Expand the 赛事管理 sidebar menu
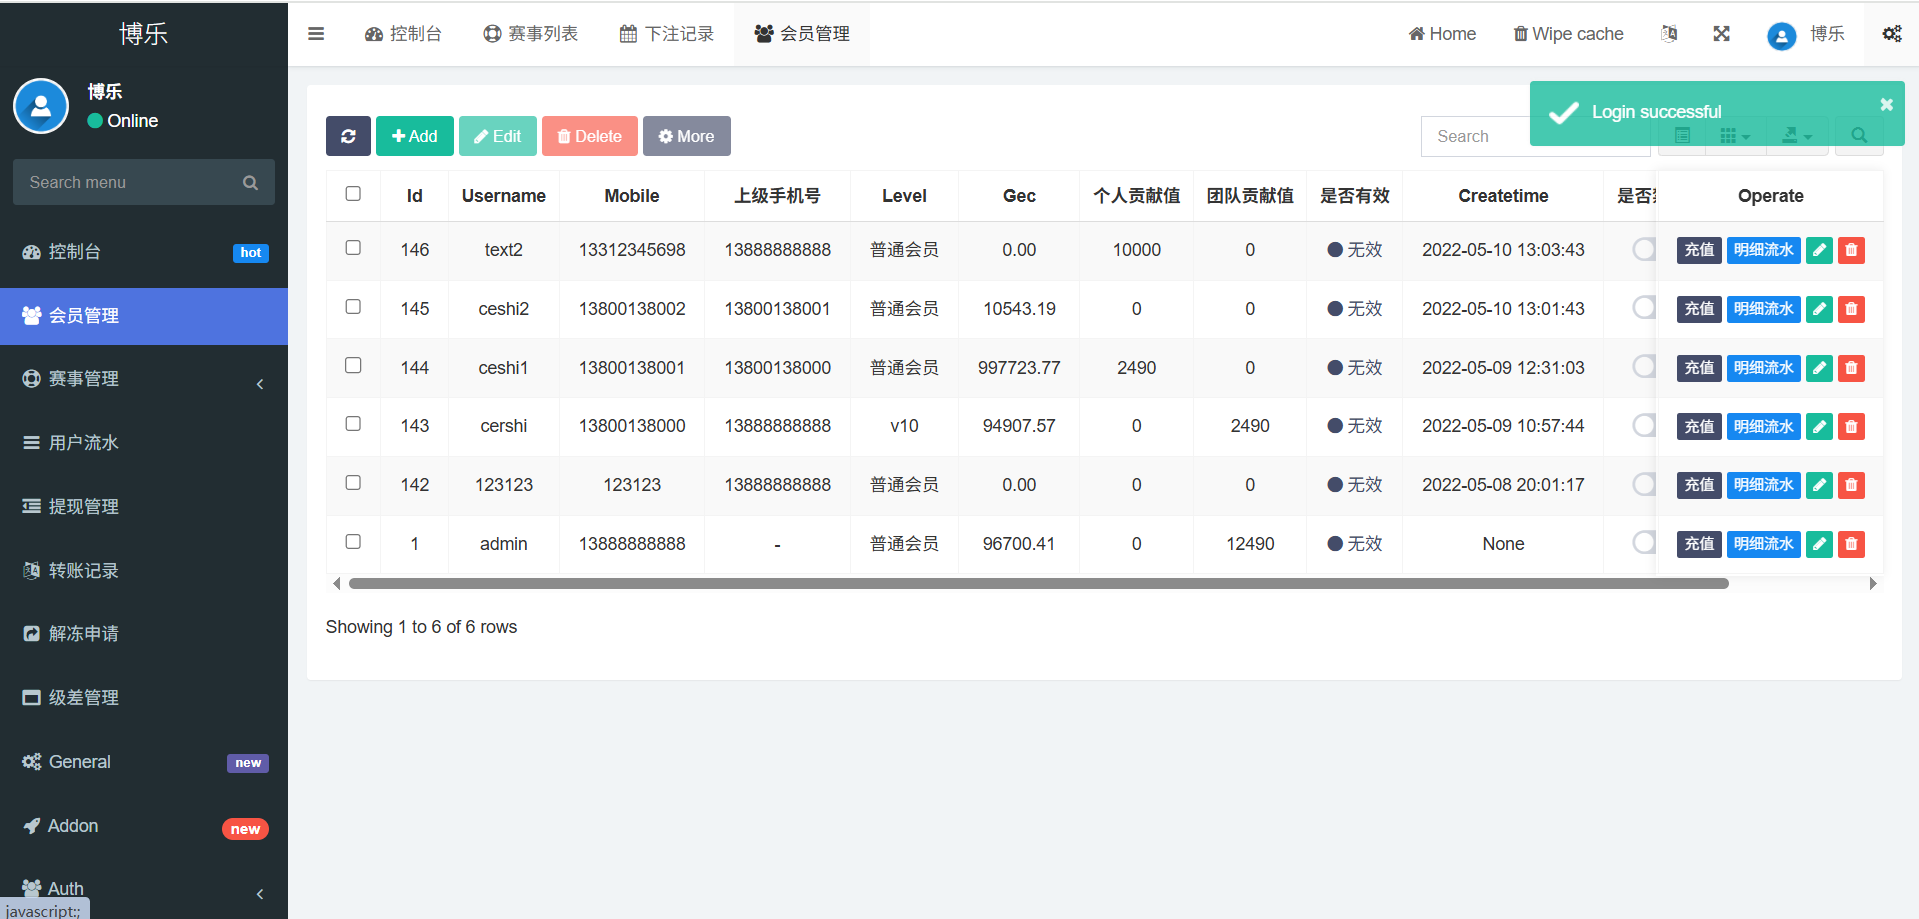Screen dimensions: 1919x919 pyautogui.click(x=144, y=379)
